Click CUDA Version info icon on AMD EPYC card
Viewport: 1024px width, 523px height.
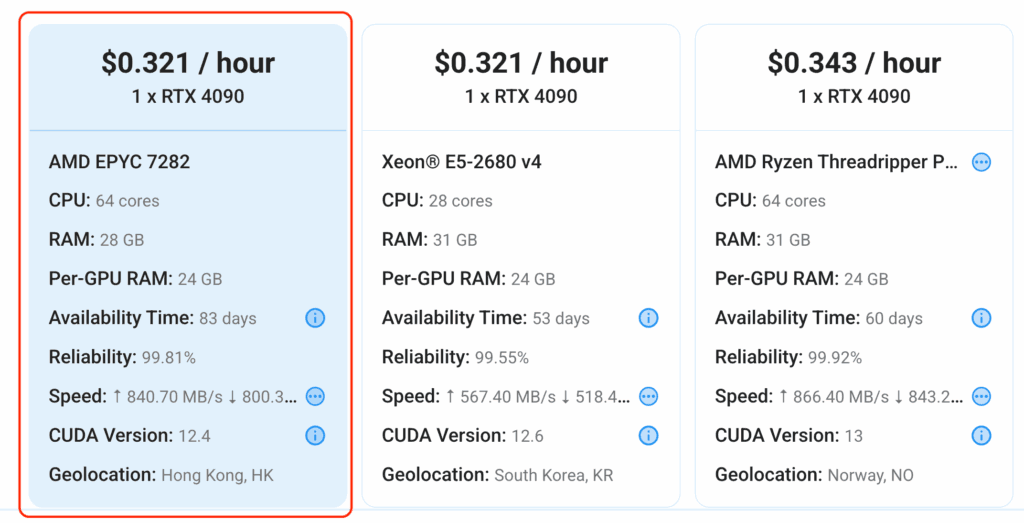pyautogui.click(x=315, y=435)
